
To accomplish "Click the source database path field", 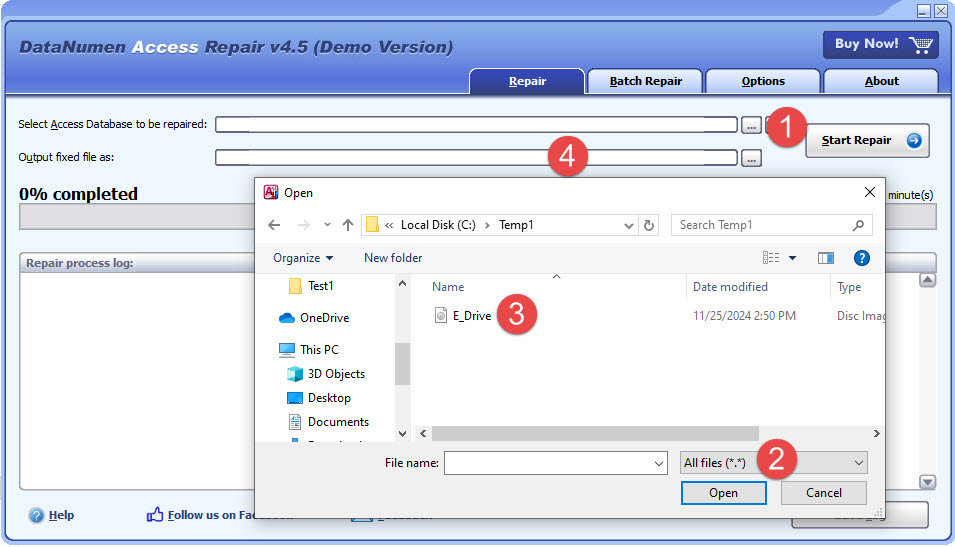I will tap(476, 125).
